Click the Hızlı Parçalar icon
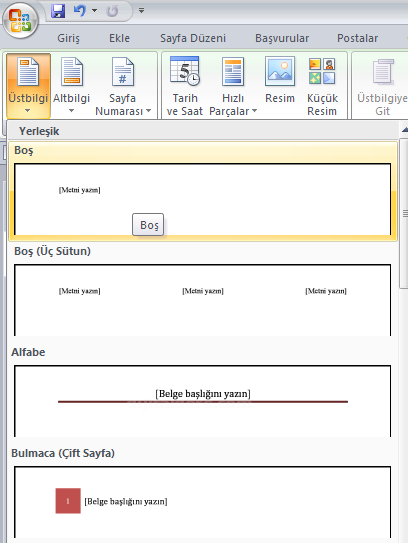The image size is (408, 544). pos(233,72)
